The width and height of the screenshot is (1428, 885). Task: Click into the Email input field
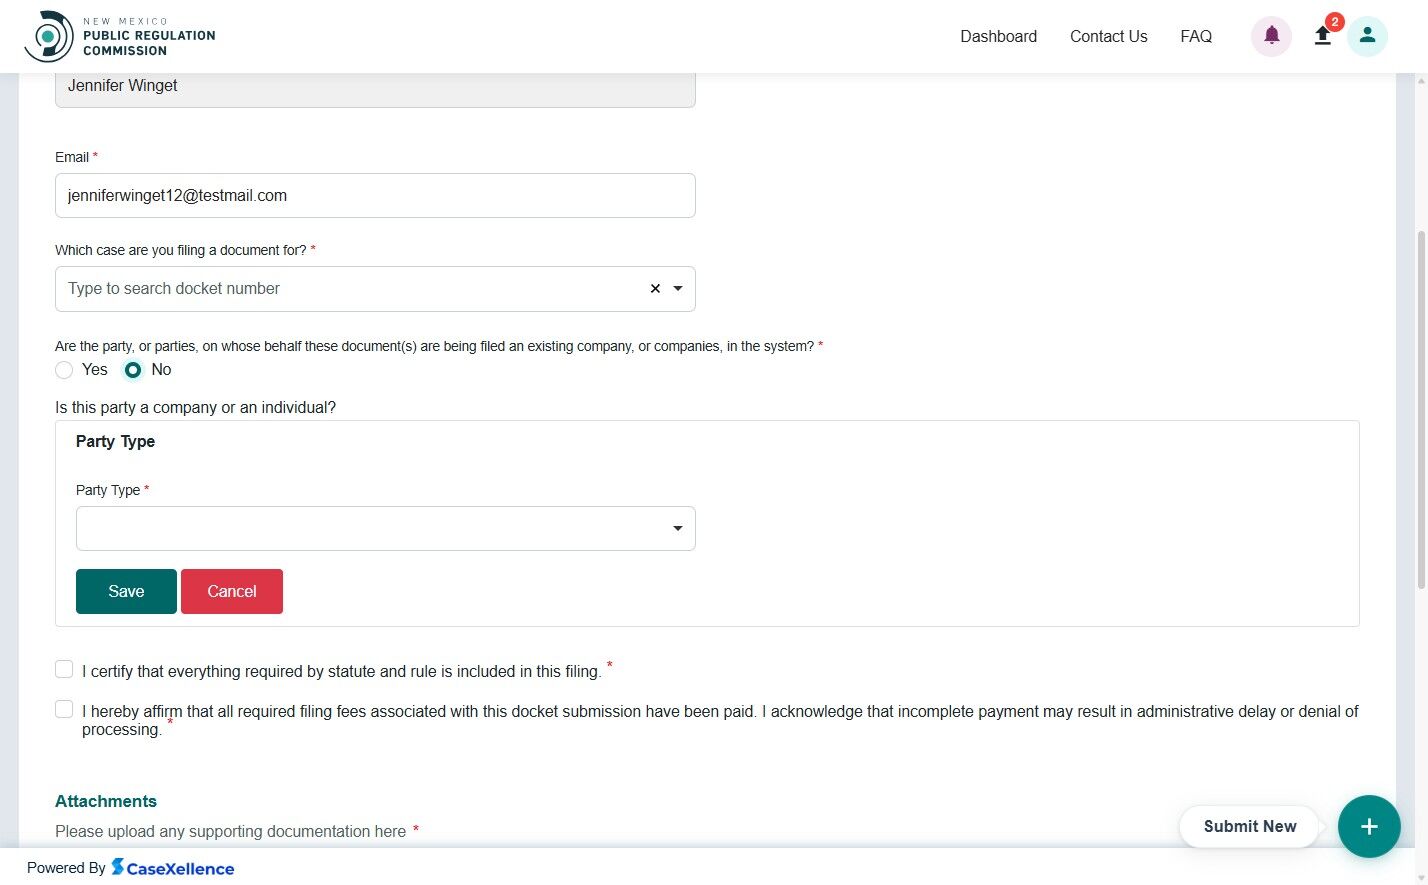375,196
